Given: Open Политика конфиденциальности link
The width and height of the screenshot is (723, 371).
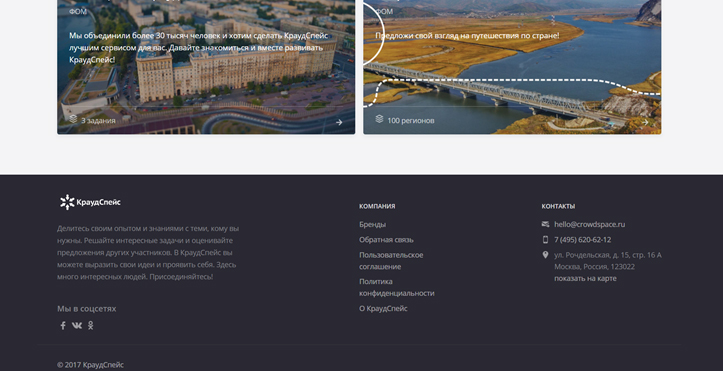Looking at the screenshot, I should (397, 287).
